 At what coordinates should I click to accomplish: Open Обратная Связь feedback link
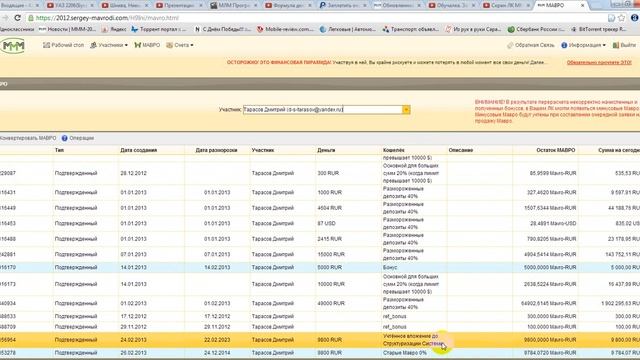click(531, 45)
